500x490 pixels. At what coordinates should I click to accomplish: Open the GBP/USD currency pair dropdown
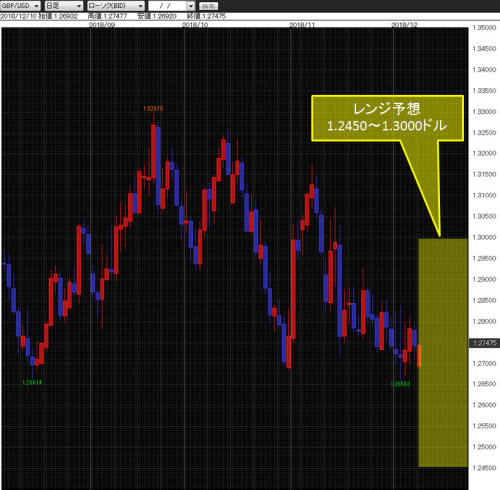pyautogui.click(x=20, y=6)
